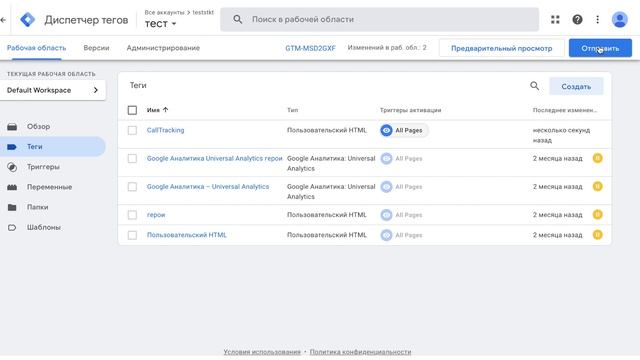The height and width of the screenshot is (360, 640).
Task: Click paused icon in Google Аналитика – Universal Analytics row
Action: (598, 186)
